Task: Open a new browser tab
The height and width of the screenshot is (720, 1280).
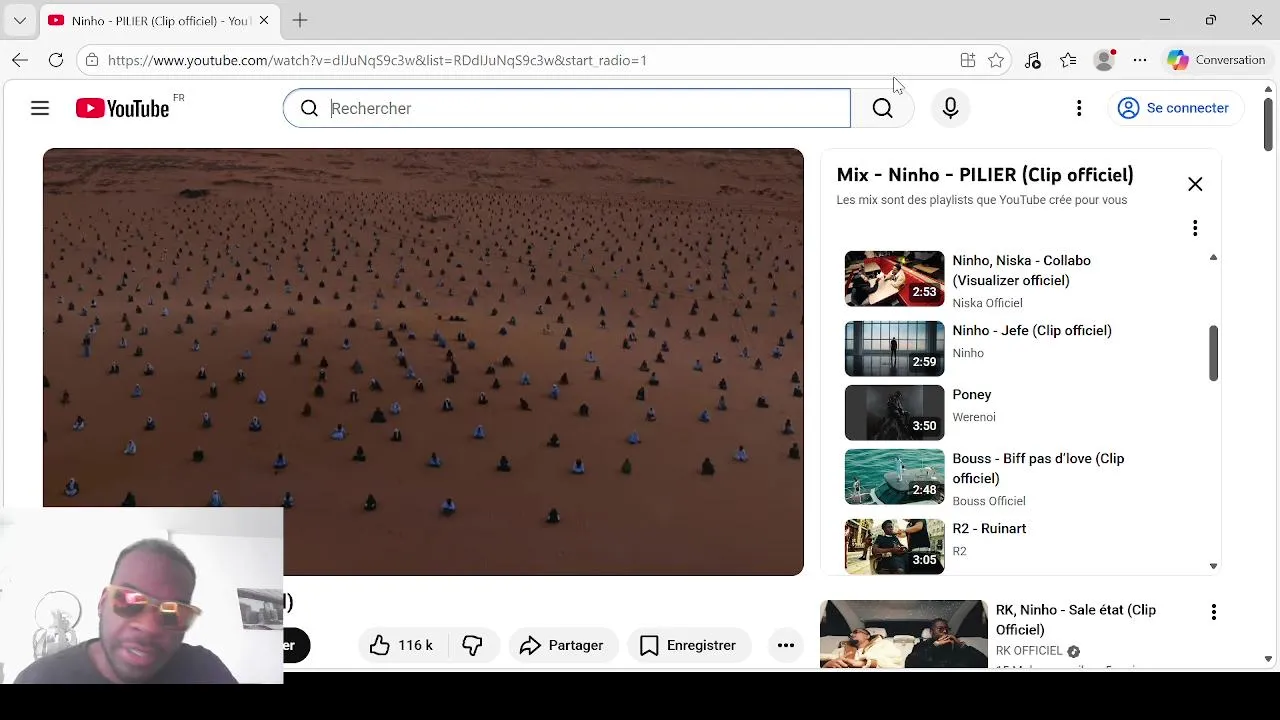Action: [300, 20]
